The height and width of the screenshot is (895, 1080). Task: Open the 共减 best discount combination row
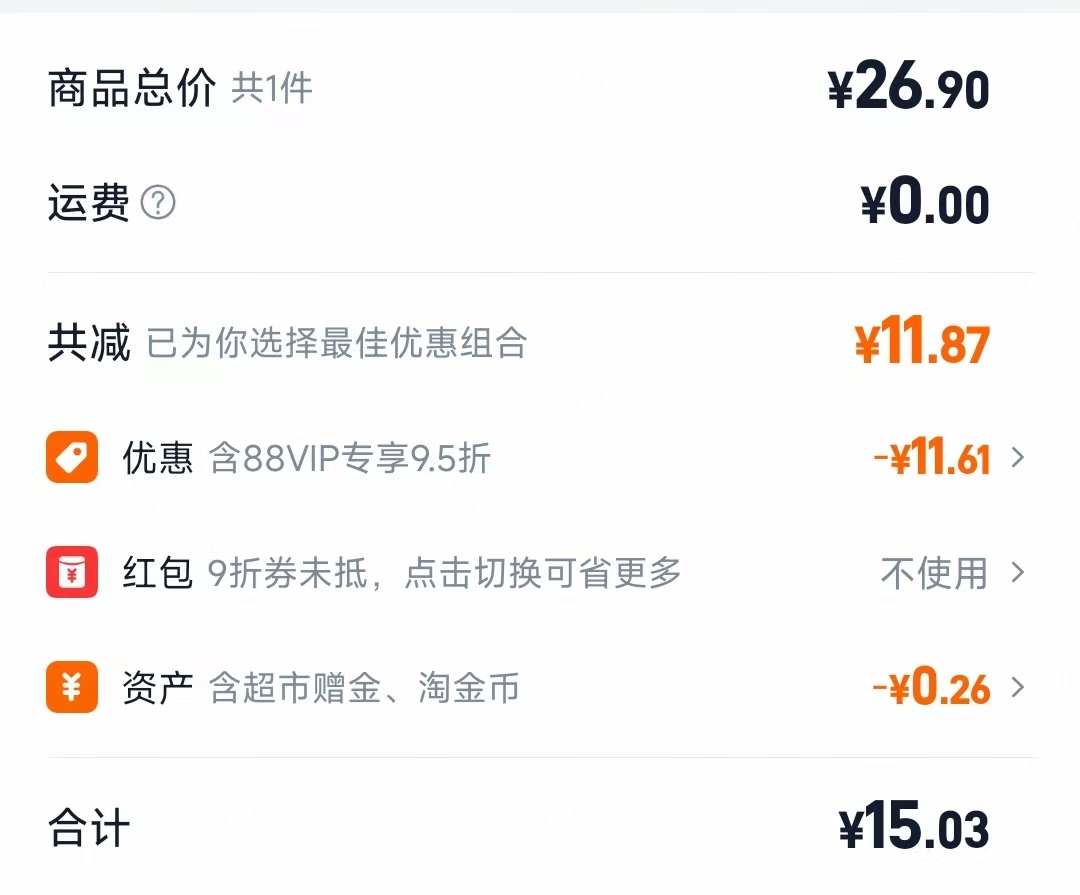540,343
